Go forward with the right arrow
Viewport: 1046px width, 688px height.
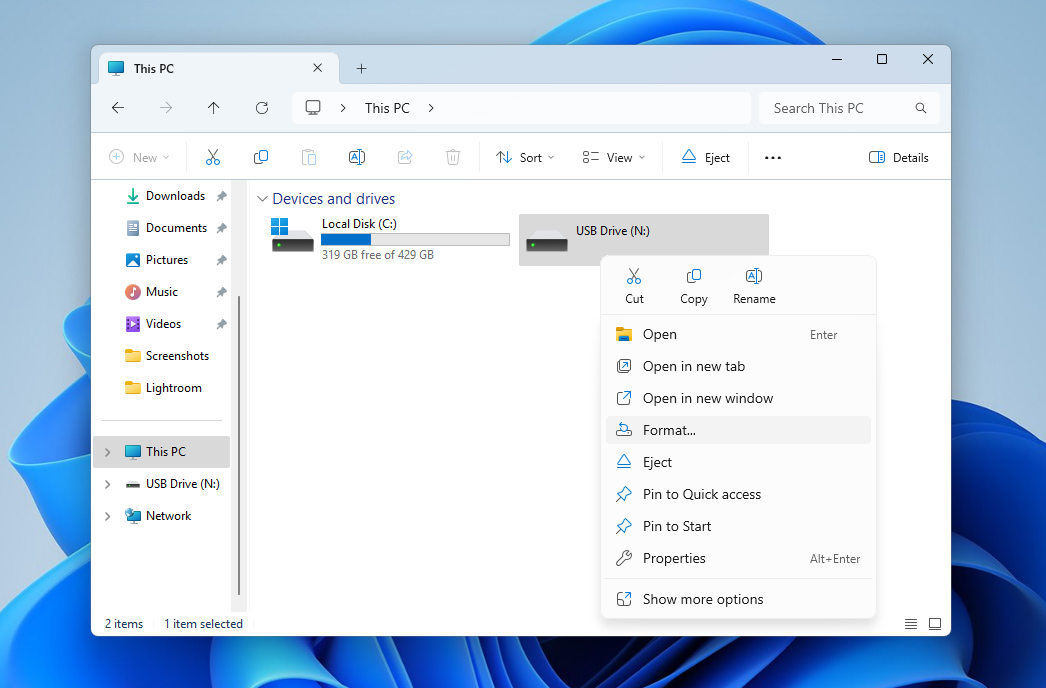166,108
